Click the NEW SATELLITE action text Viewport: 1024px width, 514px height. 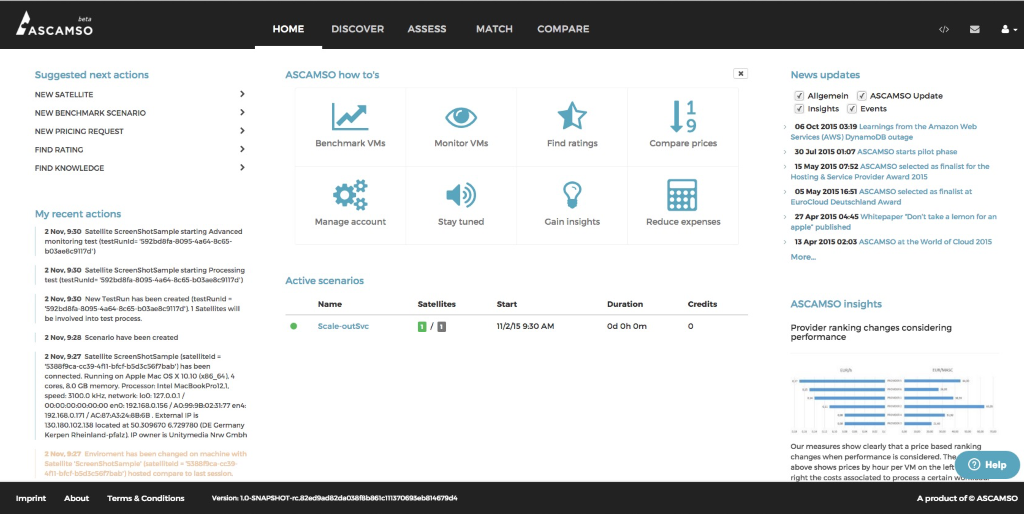pyautogui.click(x=64, y=95)
